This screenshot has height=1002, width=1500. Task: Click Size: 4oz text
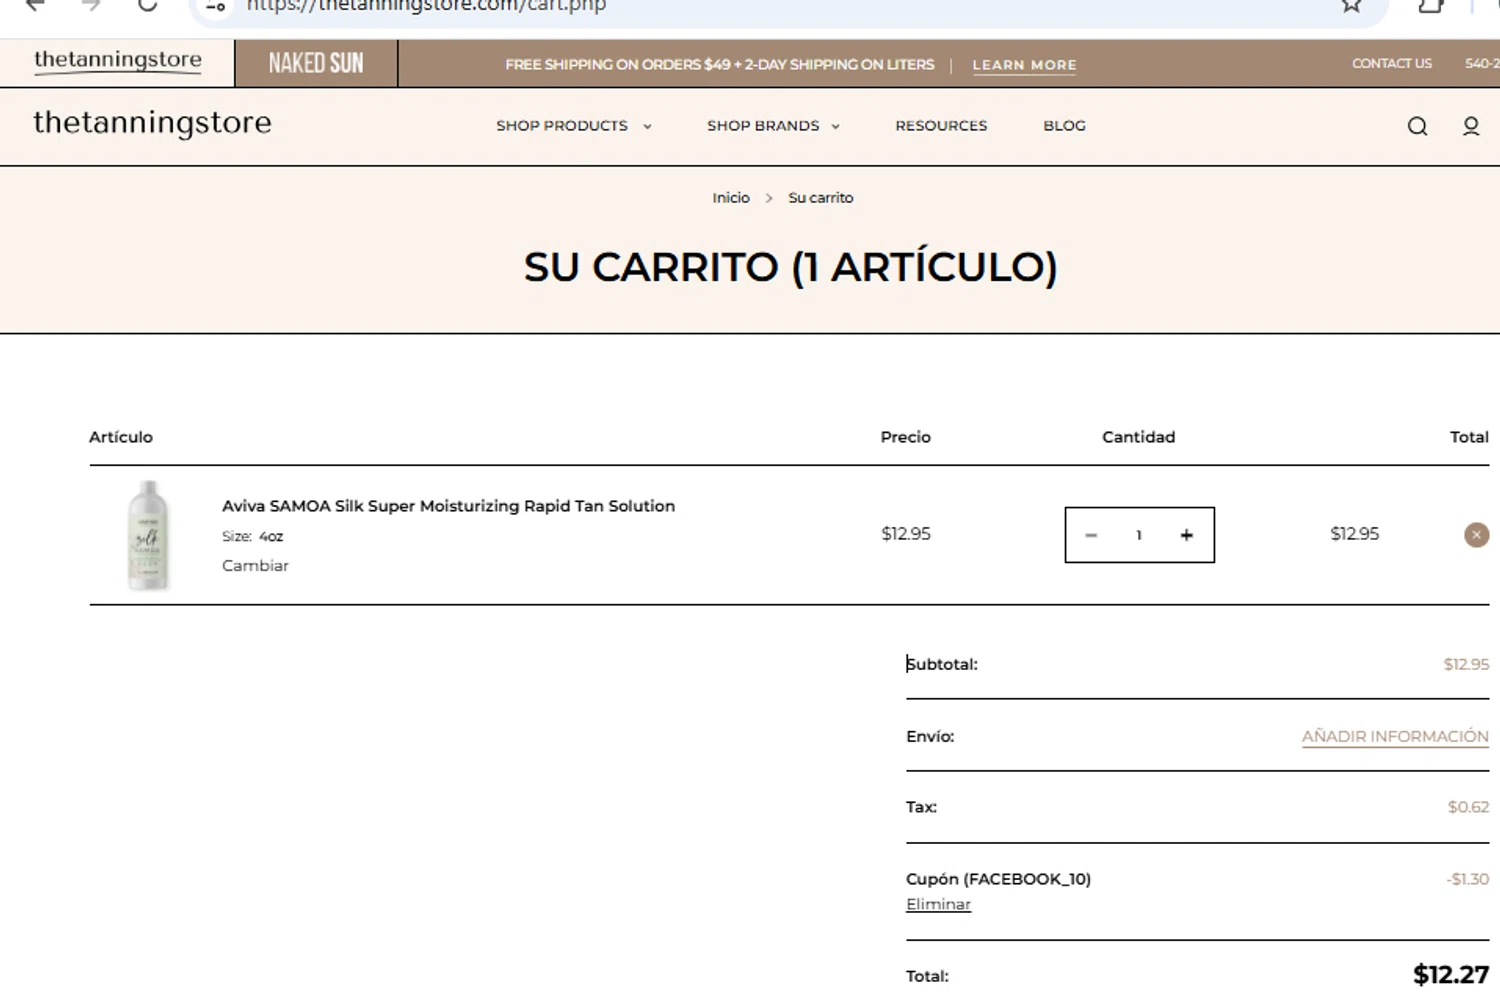[x=252, y=537]
